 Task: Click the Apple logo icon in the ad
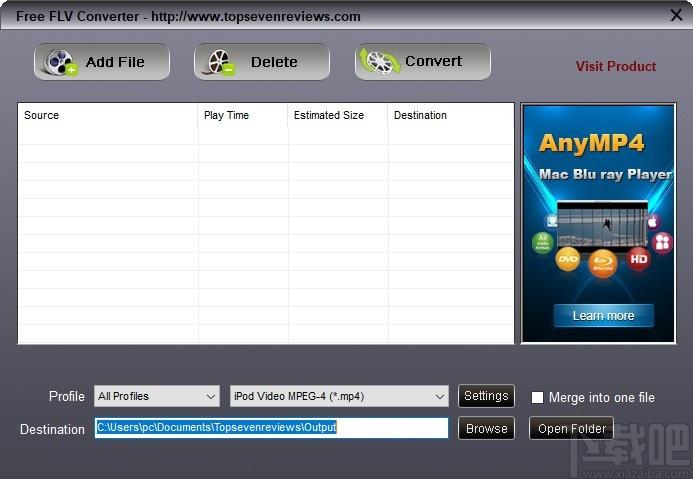pyautogui.click(x=653, y=222)
